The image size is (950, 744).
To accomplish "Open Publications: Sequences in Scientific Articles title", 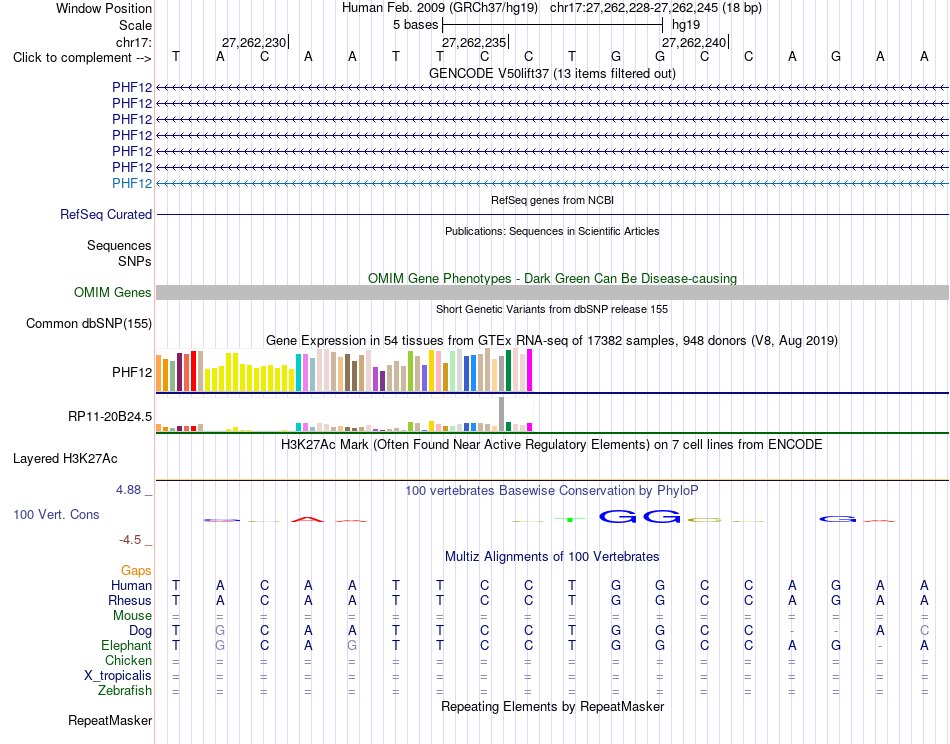I will pyautogui.click(x=552, y=231).
